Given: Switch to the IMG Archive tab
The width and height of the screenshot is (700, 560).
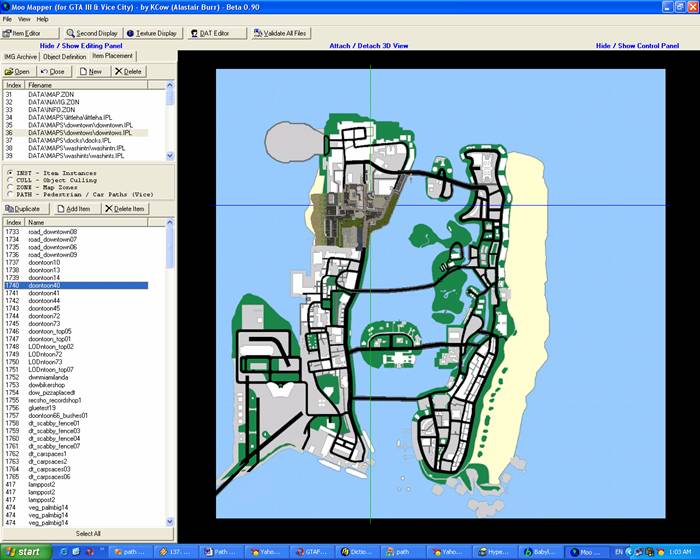Looking at the screenshot, I should pyautogui.click(x=21, y=57).
